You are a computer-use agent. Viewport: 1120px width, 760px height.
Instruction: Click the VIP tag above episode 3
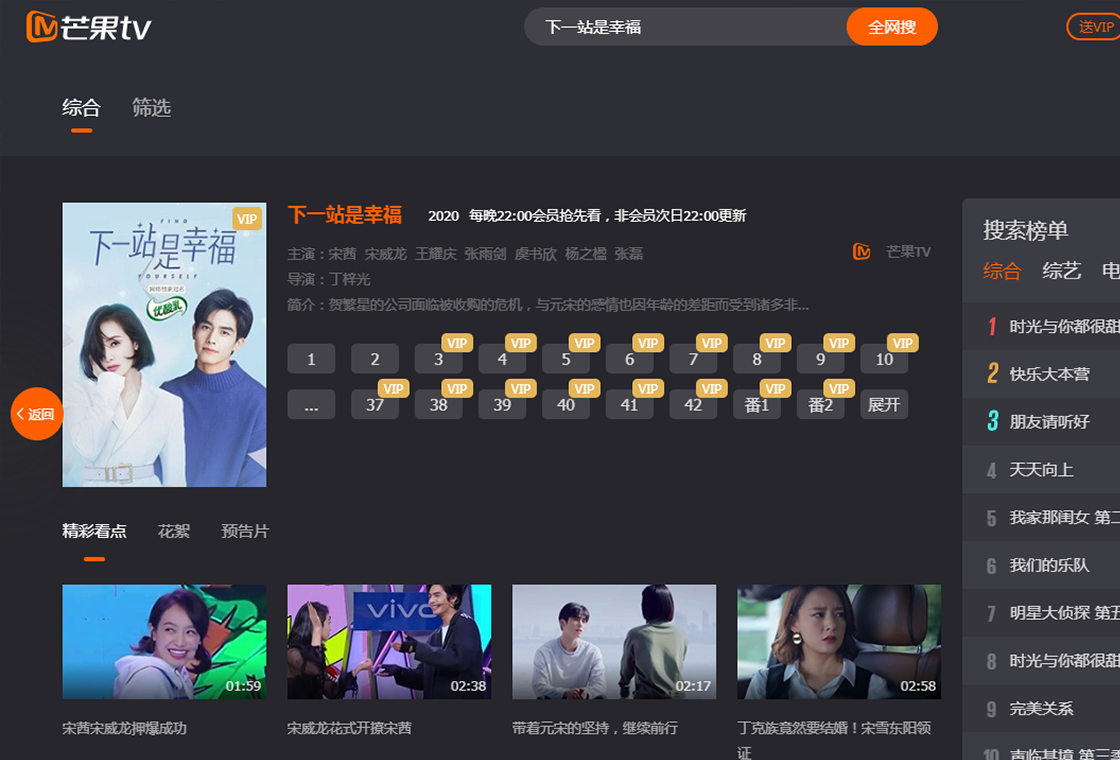click(455, 343)
